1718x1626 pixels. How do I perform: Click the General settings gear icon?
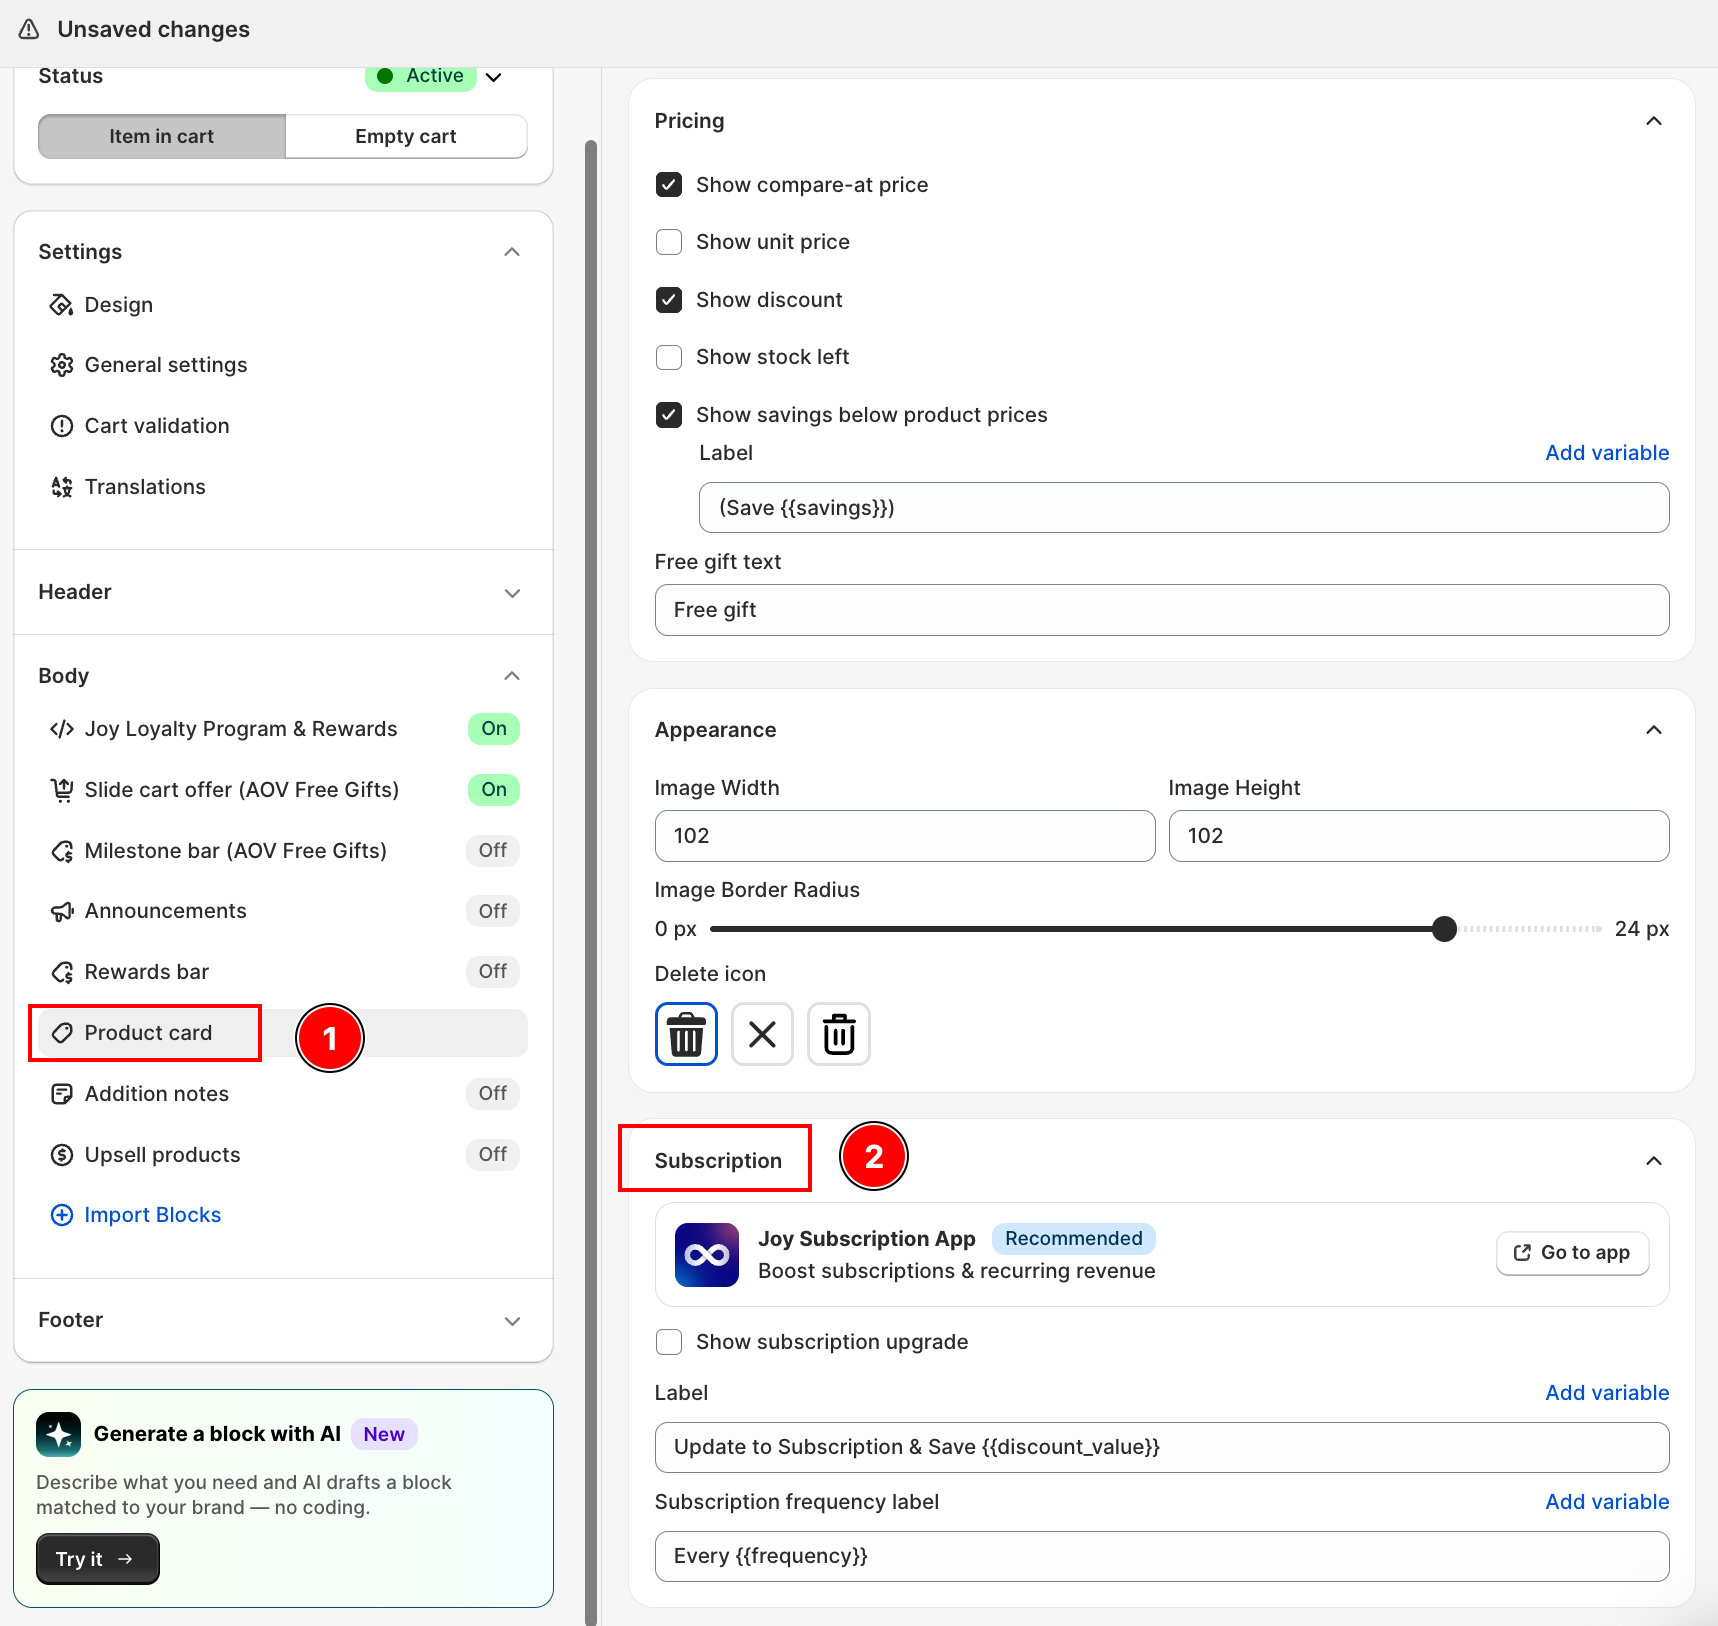pyautogui.click(x=62, y=365)
